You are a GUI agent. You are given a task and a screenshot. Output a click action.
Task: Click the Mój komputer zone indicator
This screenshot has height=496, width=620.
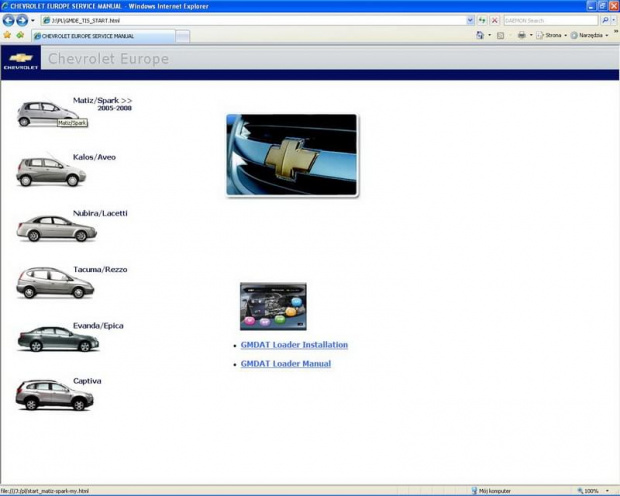(491, 491)
